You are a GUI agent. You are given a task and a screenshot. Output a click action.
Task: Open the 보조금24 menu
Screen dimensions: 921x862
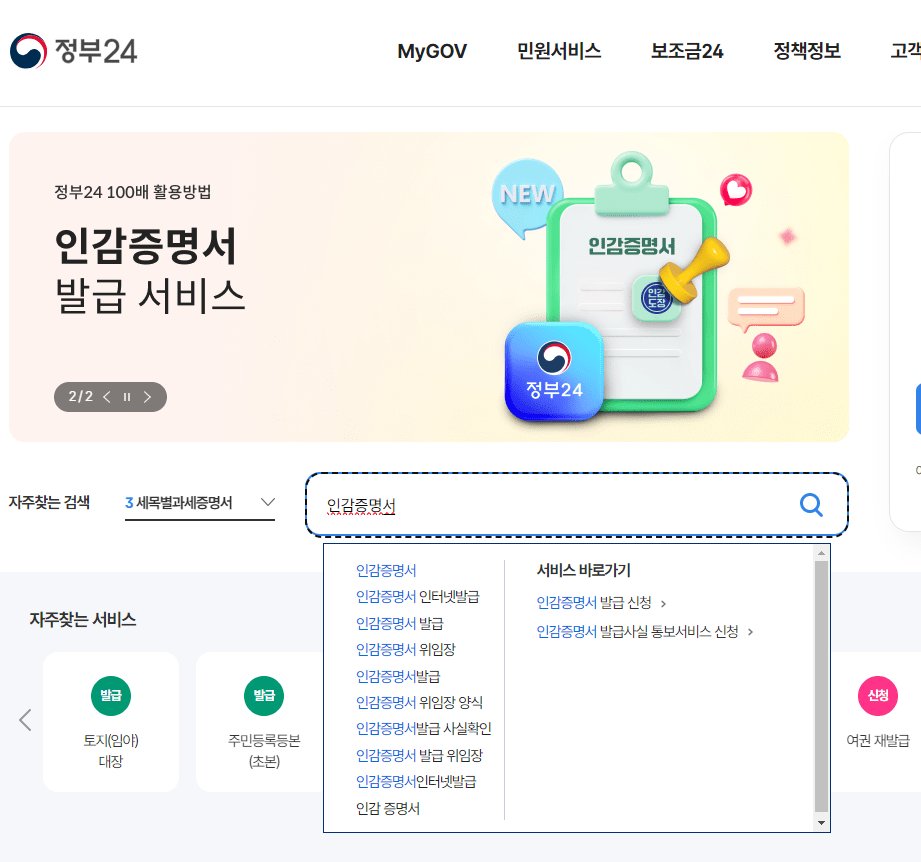(687, 51)
